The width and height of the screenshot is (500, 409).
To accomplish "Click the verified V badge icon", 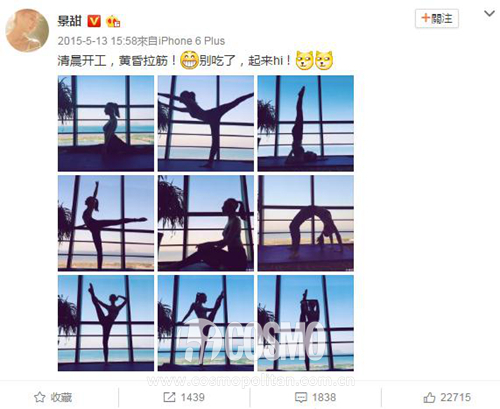I will [94, 21].
